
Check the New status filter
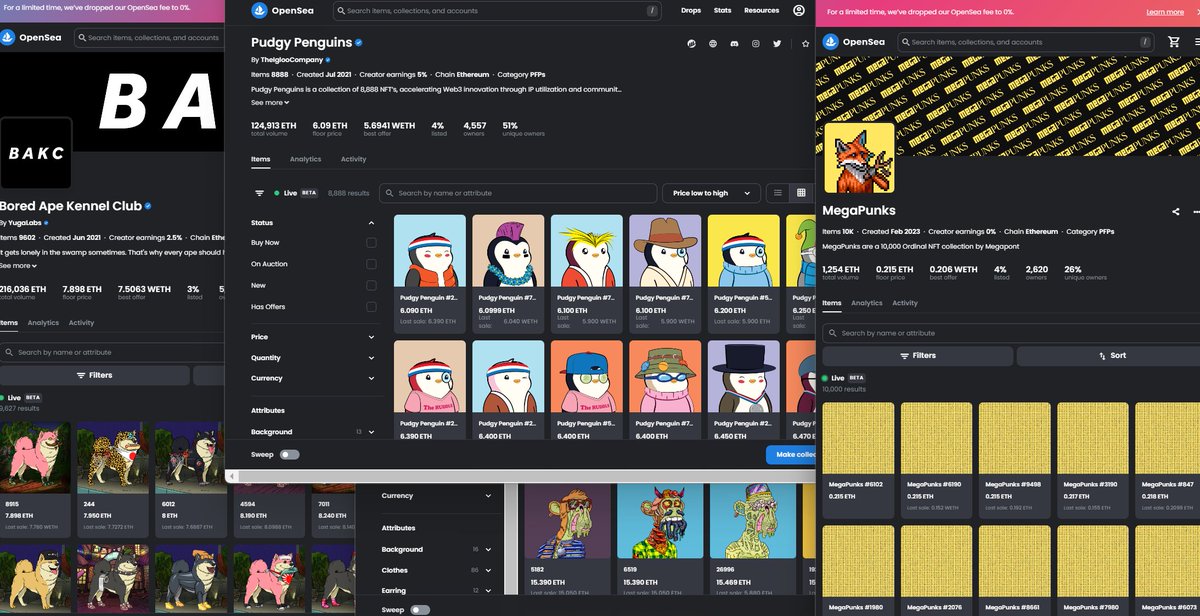(371, 285)
